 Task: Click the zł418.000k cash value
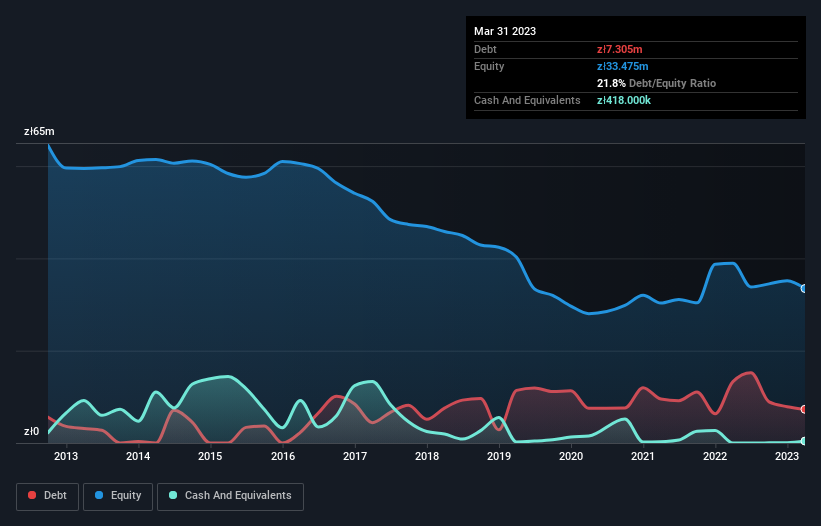[x=624, y=100]
